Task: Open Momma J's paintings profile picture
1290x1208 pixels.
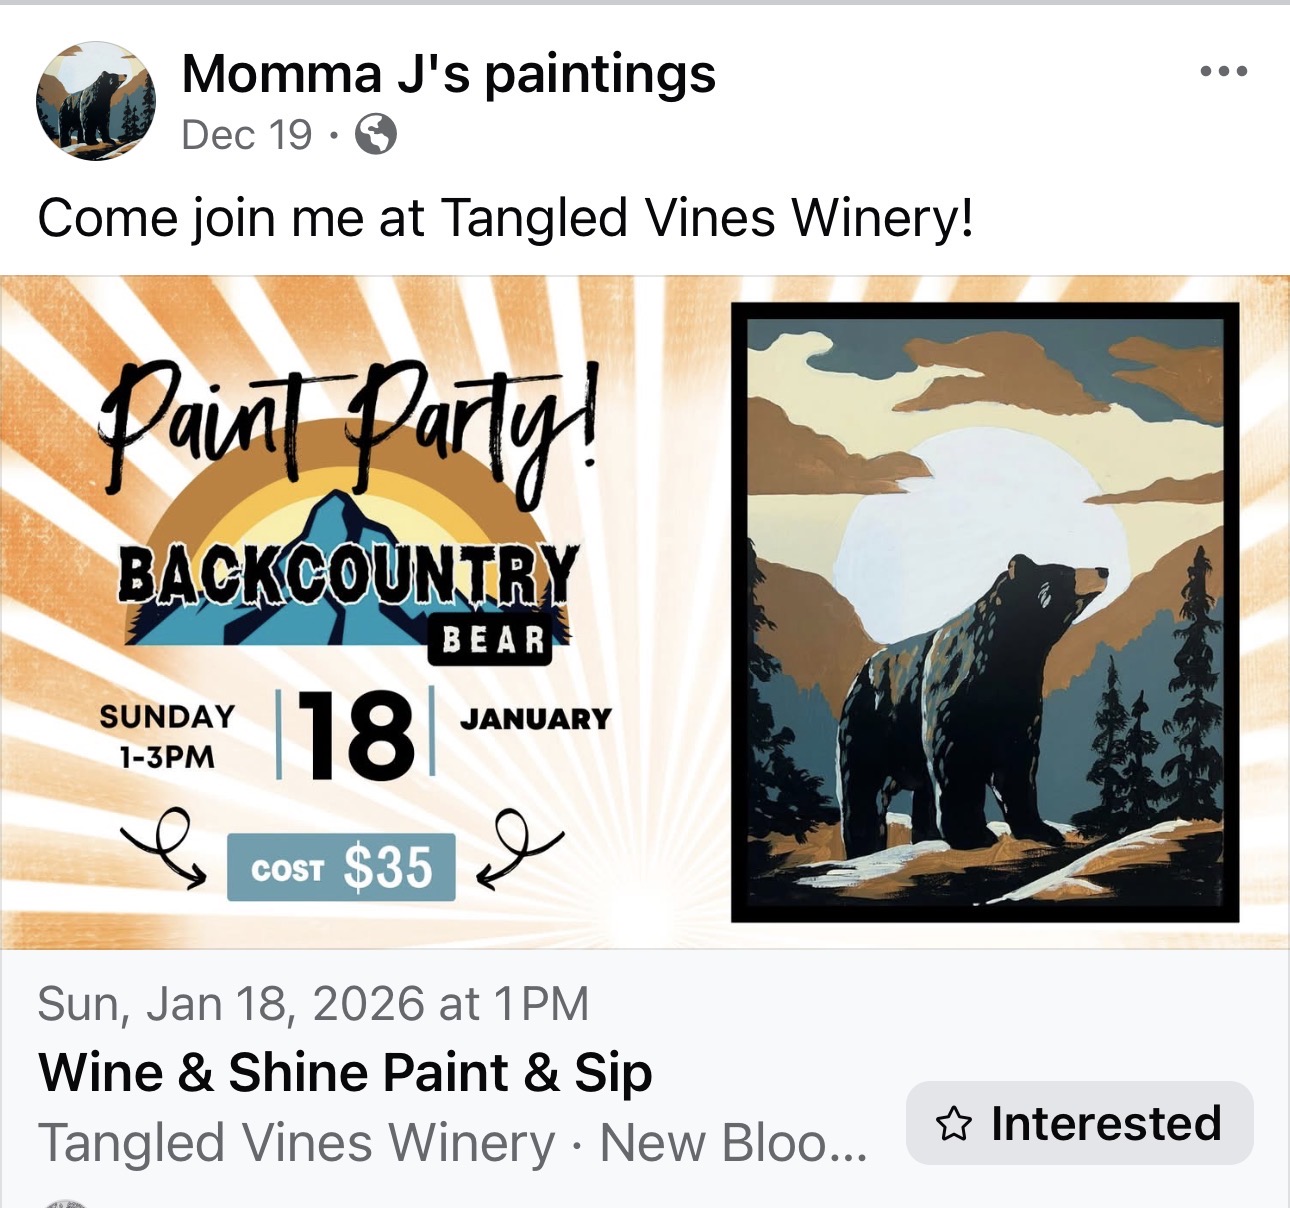Action: [96, 101]
